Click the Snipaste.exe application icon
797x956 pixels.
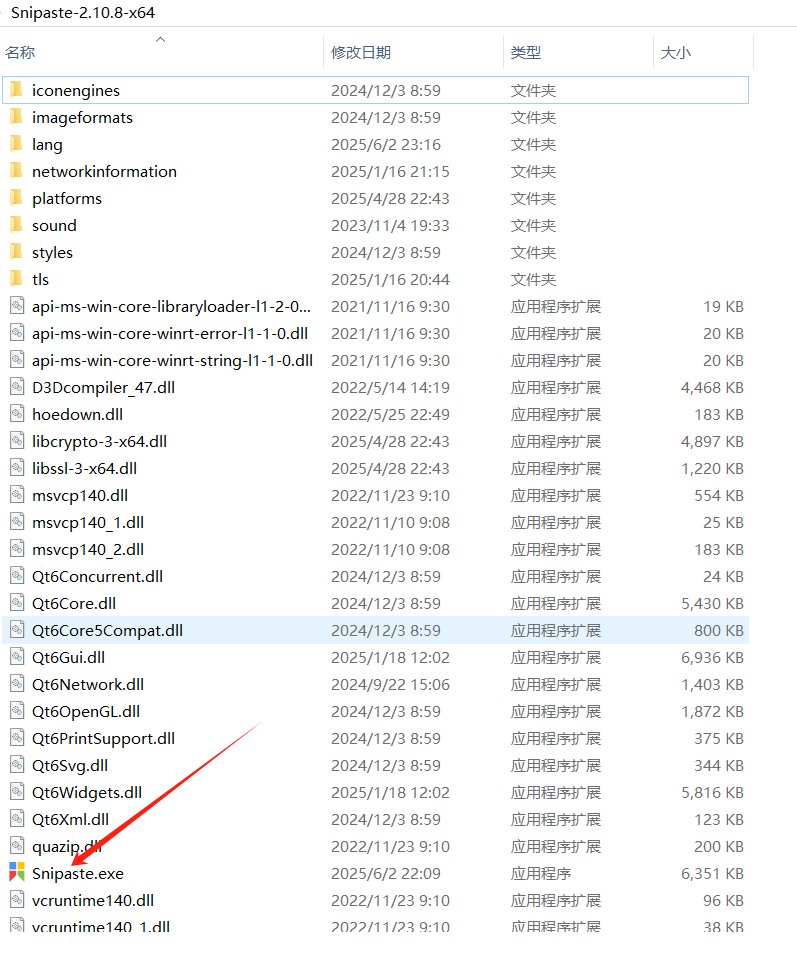pos(17,873)
